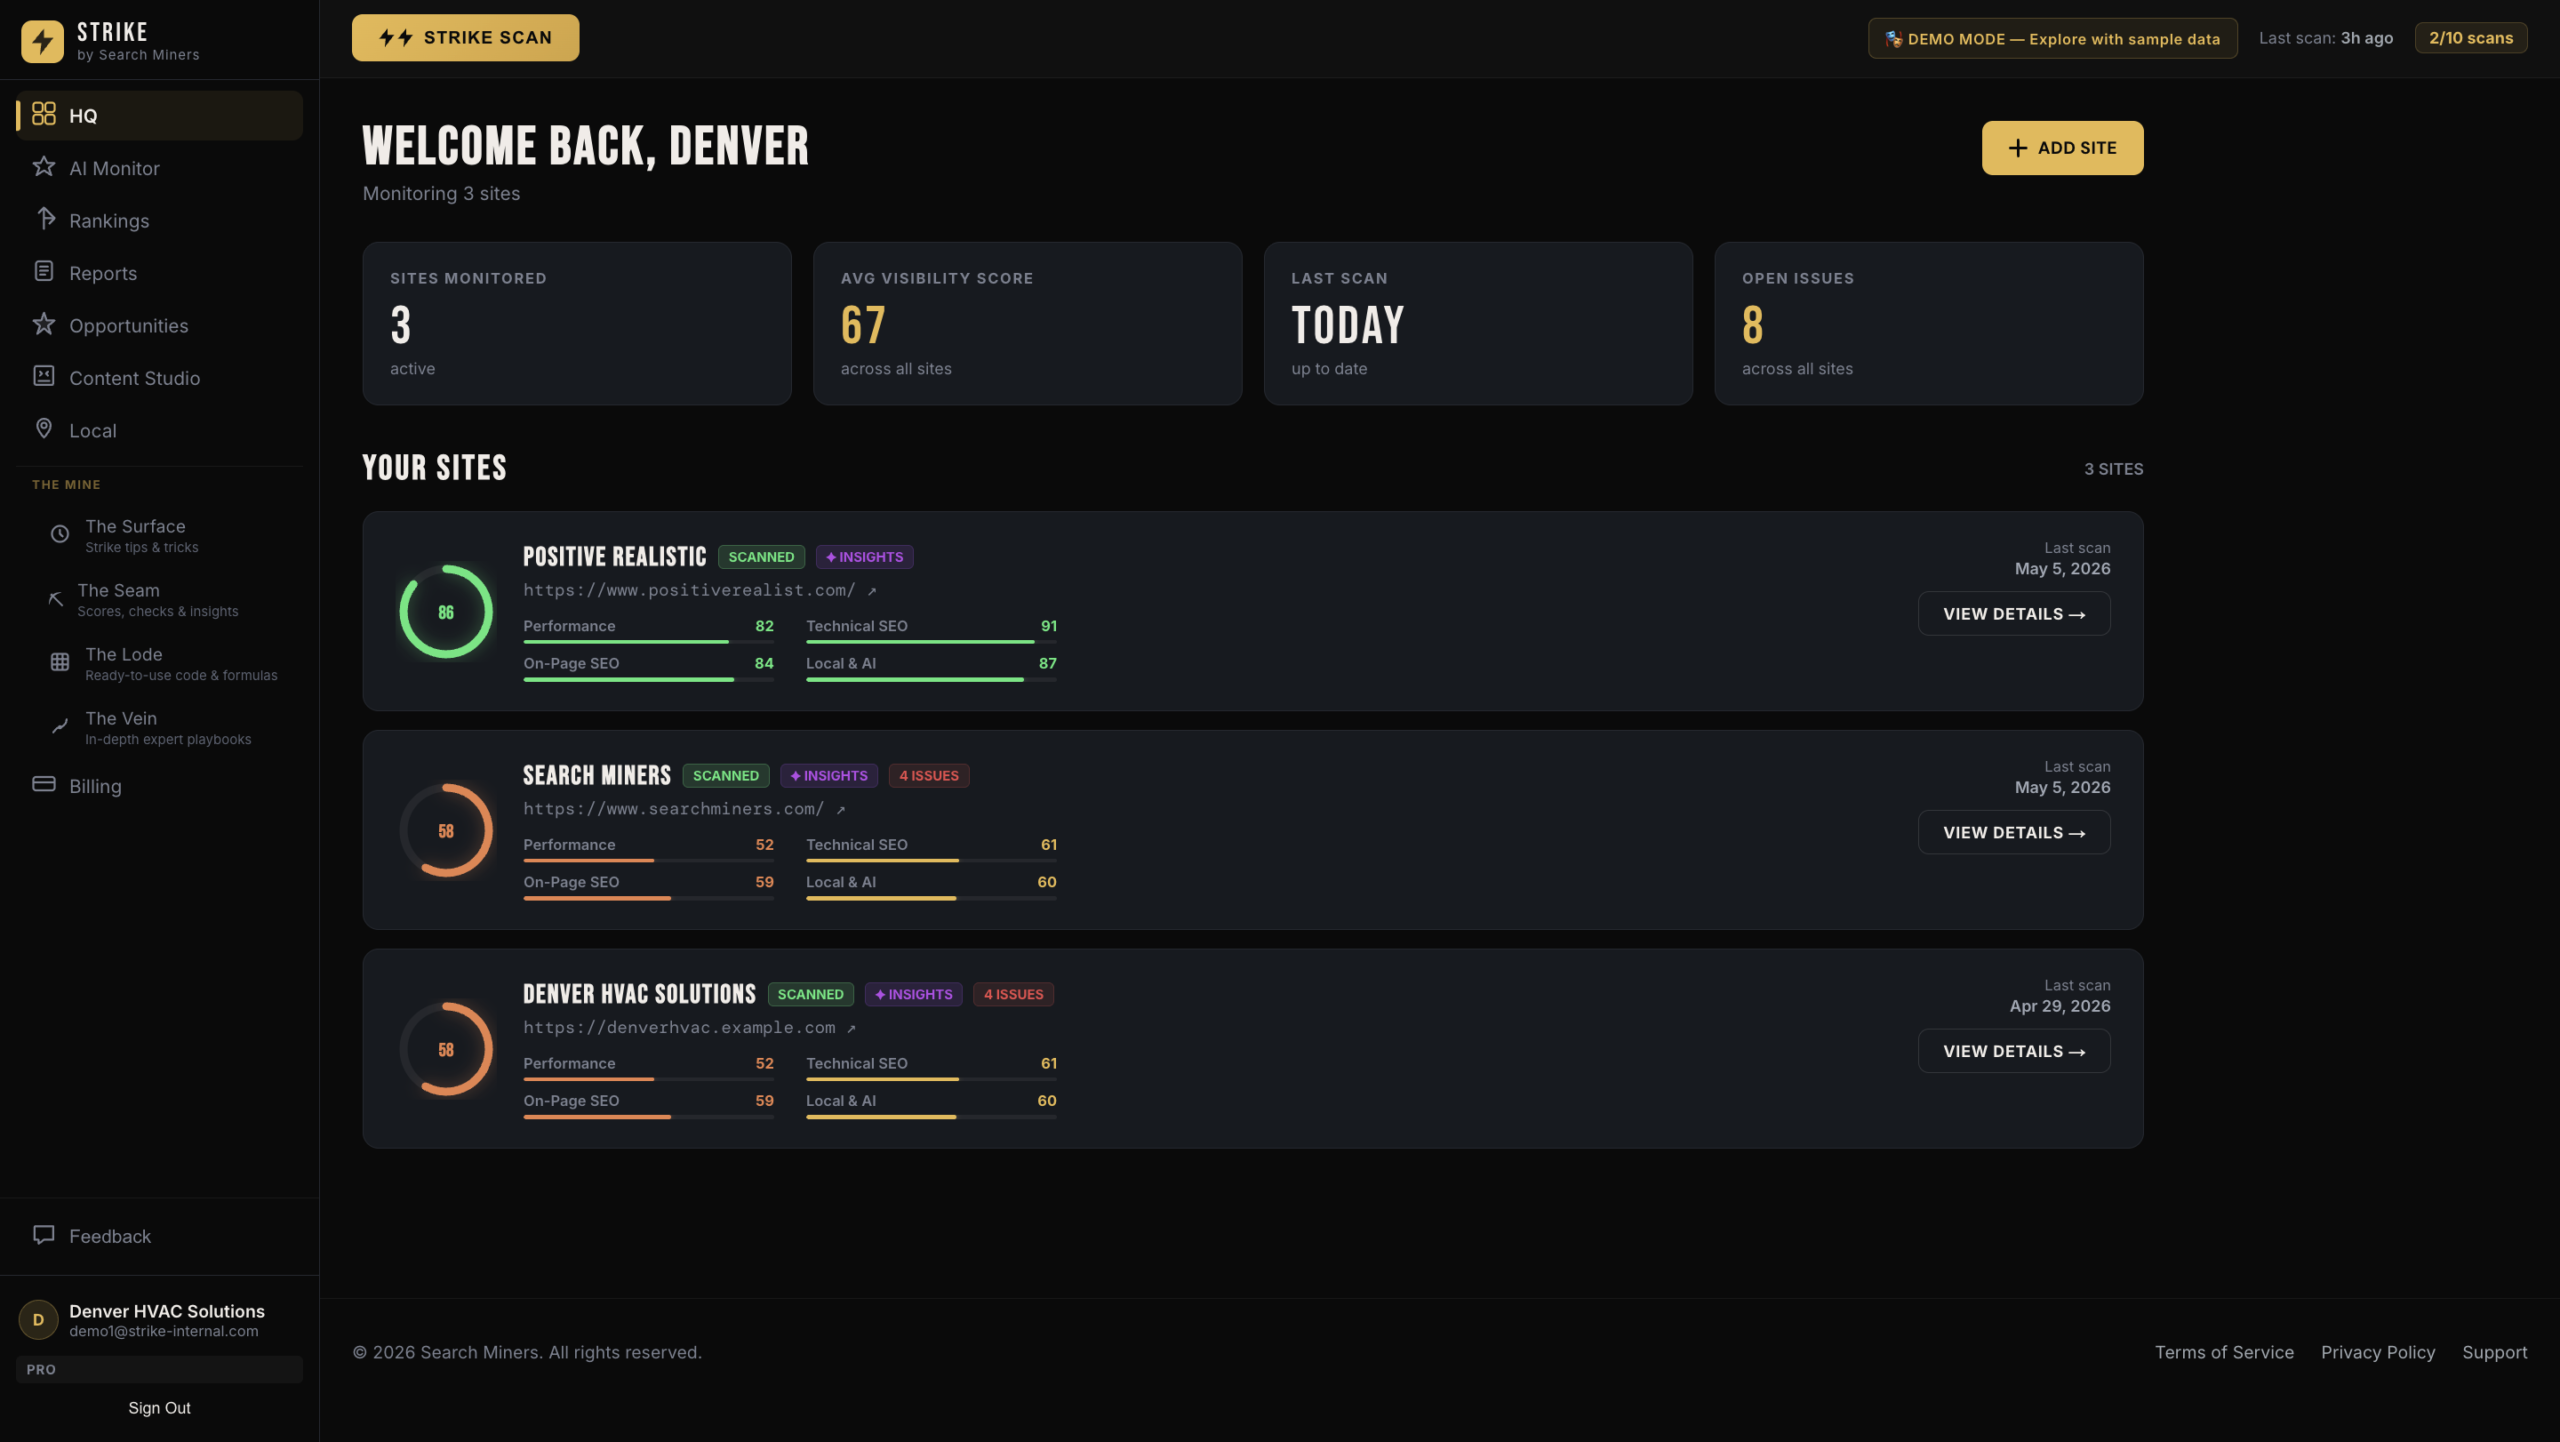The image size is (2560, 1442).
Task: View details for Denver HVAC Solutions
Action: (x=2014, y=1052)
